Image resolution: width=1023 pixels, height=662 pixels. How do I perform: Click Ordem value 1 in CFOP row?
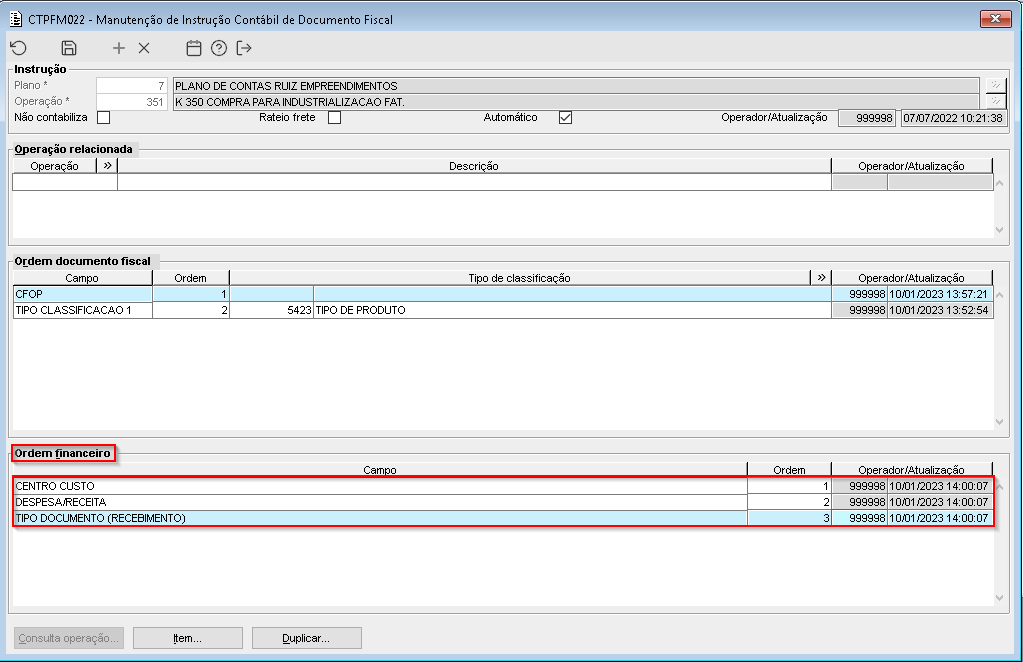191,294
